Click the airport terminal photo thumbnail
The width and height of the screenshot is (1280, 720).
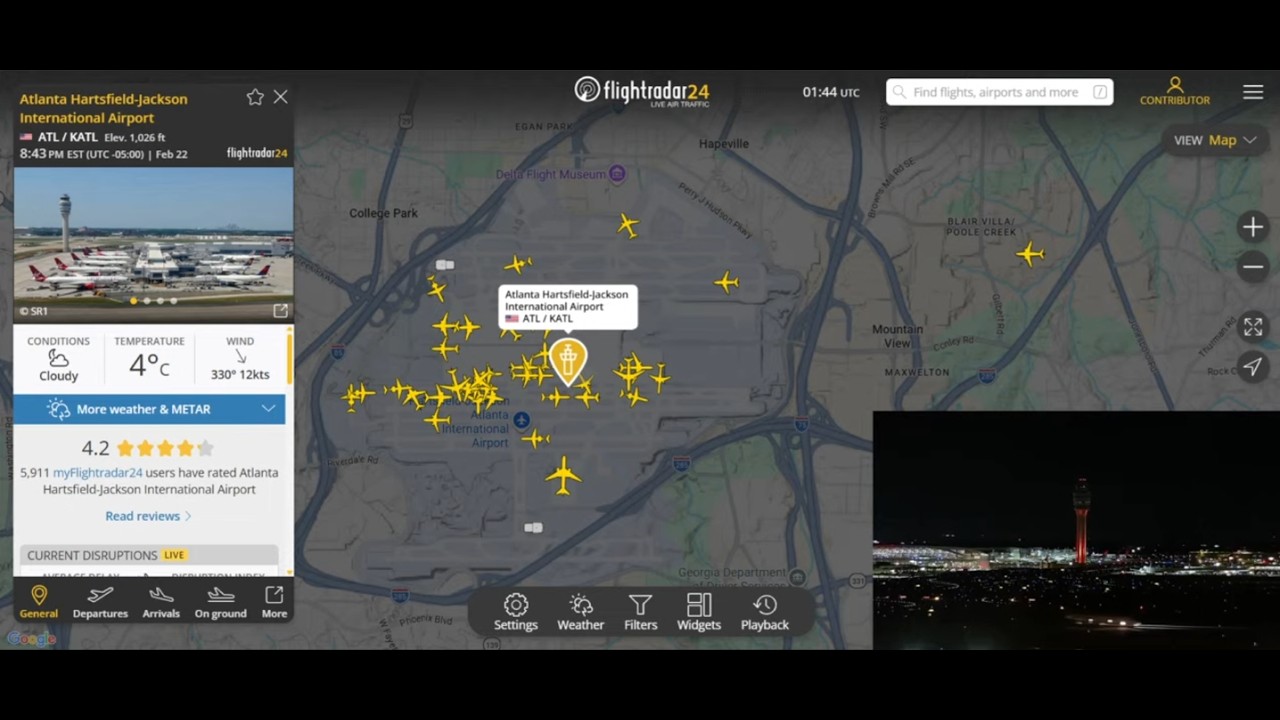153,243
